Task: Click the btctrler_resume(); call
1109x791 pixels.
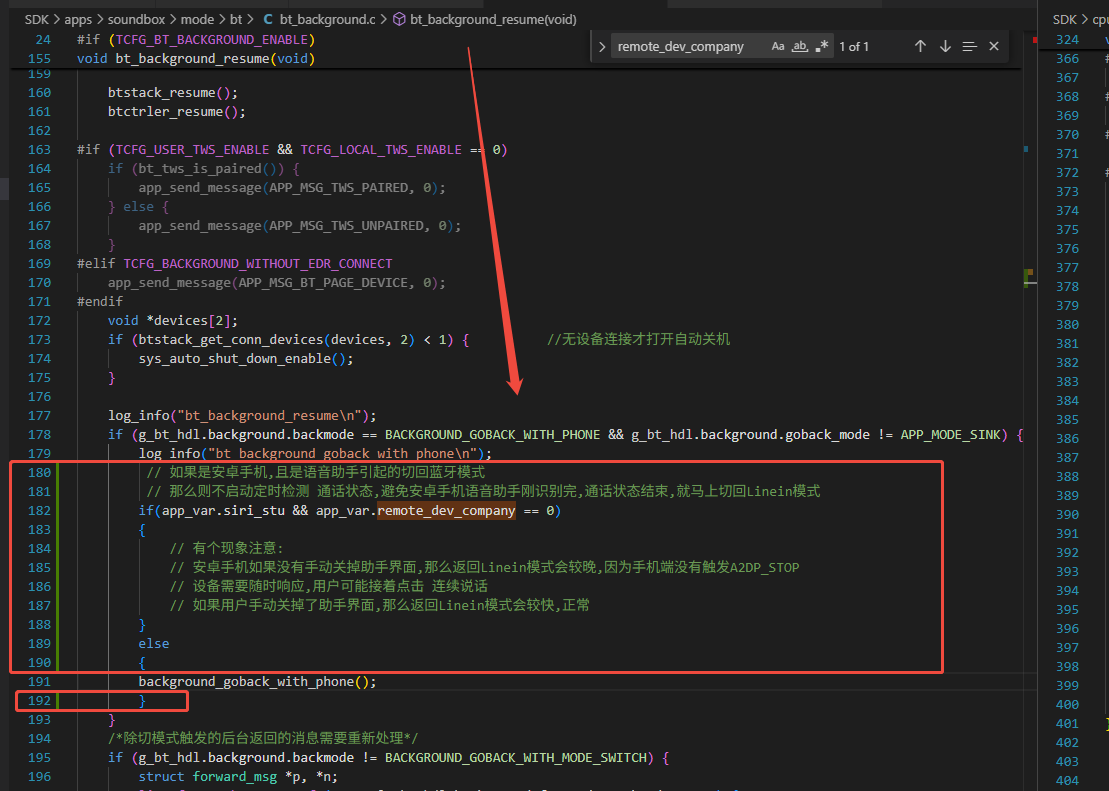Action: click(x=177, y=112)
